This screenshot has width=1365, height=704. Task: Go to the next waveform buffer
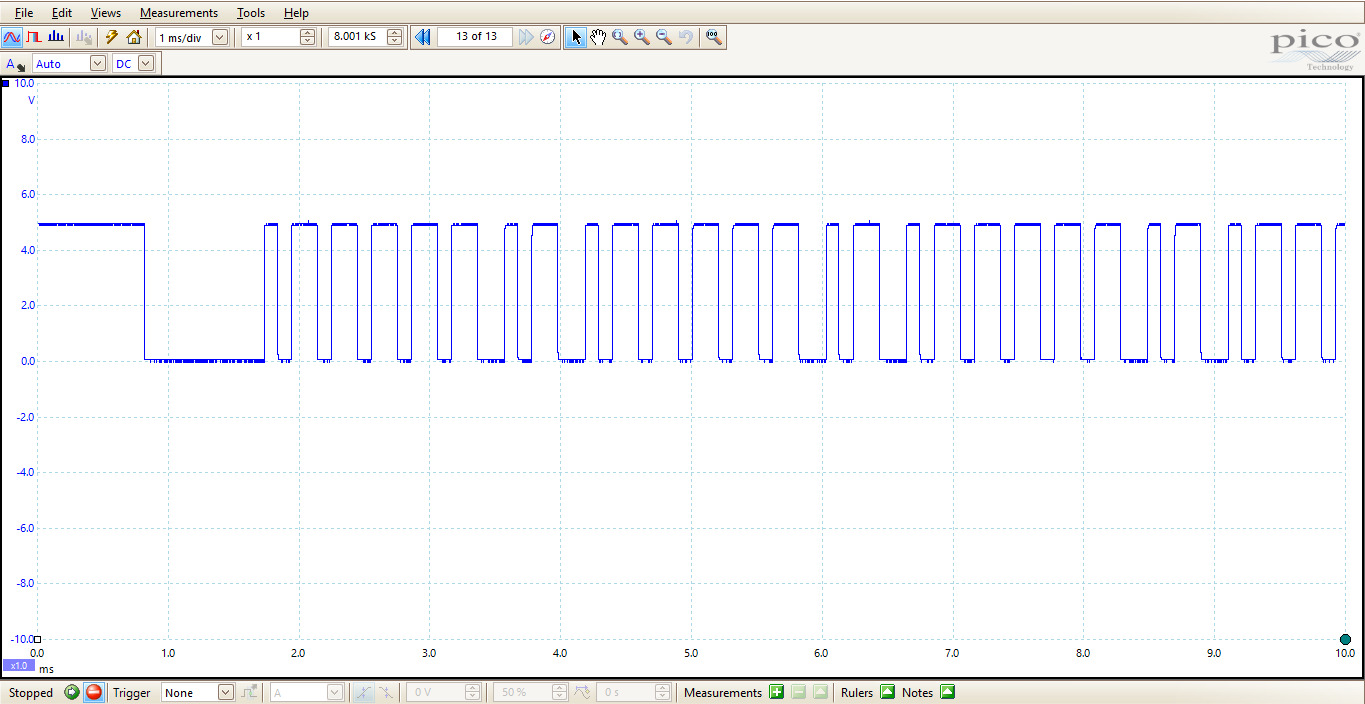526,37
